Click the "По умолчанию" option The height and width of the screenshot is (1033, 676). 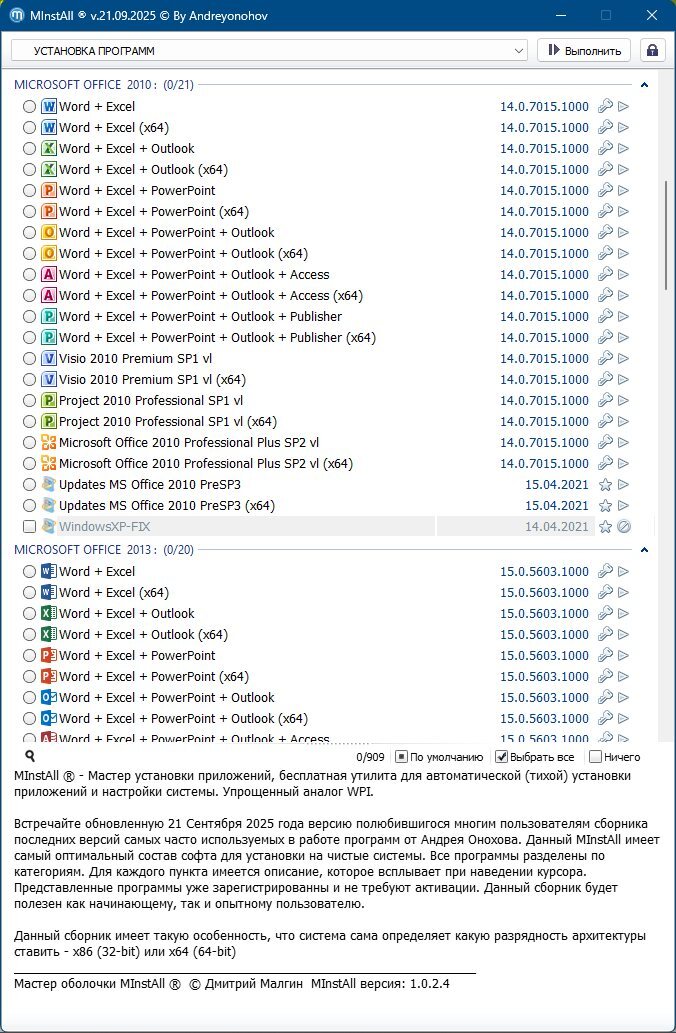click(x=401, y=757)
